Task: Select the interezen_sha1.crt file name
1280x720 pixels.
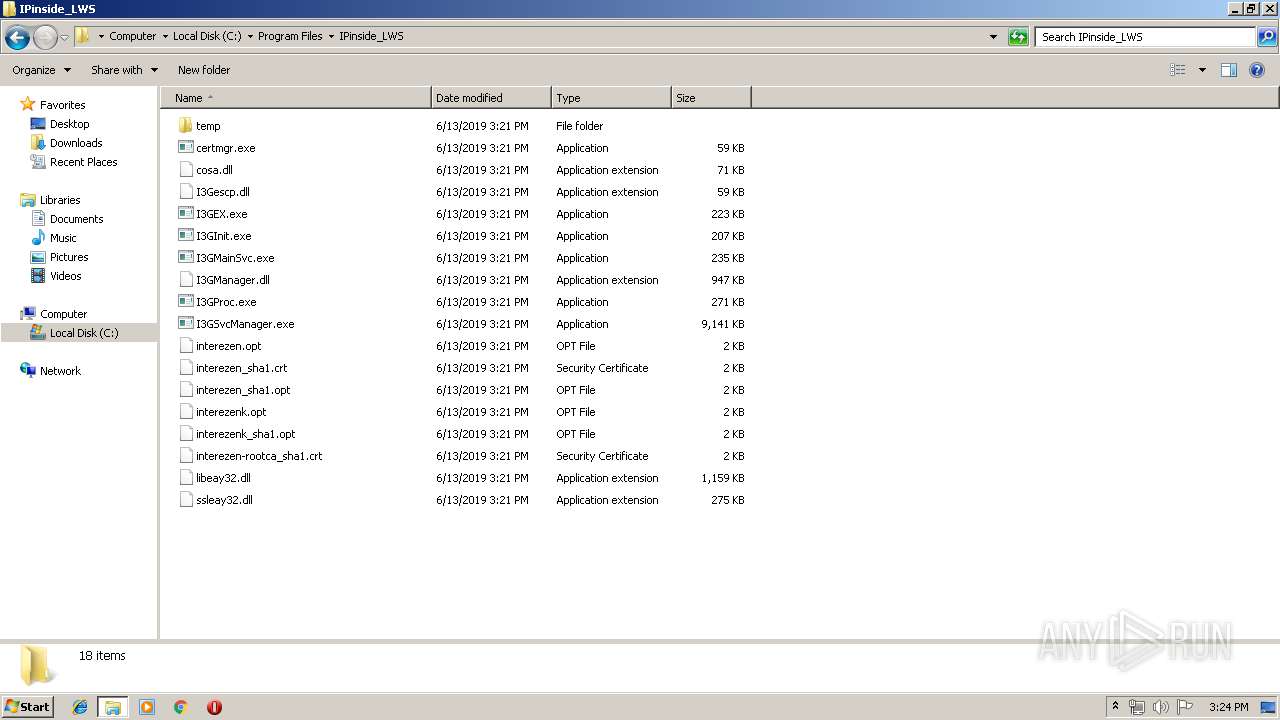Action: 241,368
